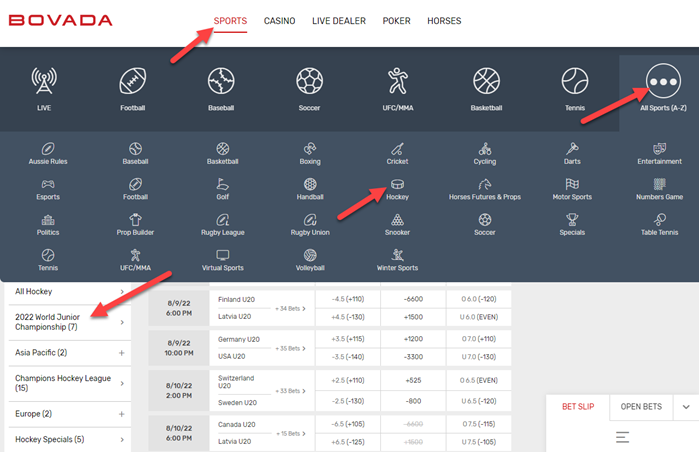Switch to the OPEN BETS tab
The height and width of the screenshot is (452, 699).
pyautogui.click(x=641, y=407)
